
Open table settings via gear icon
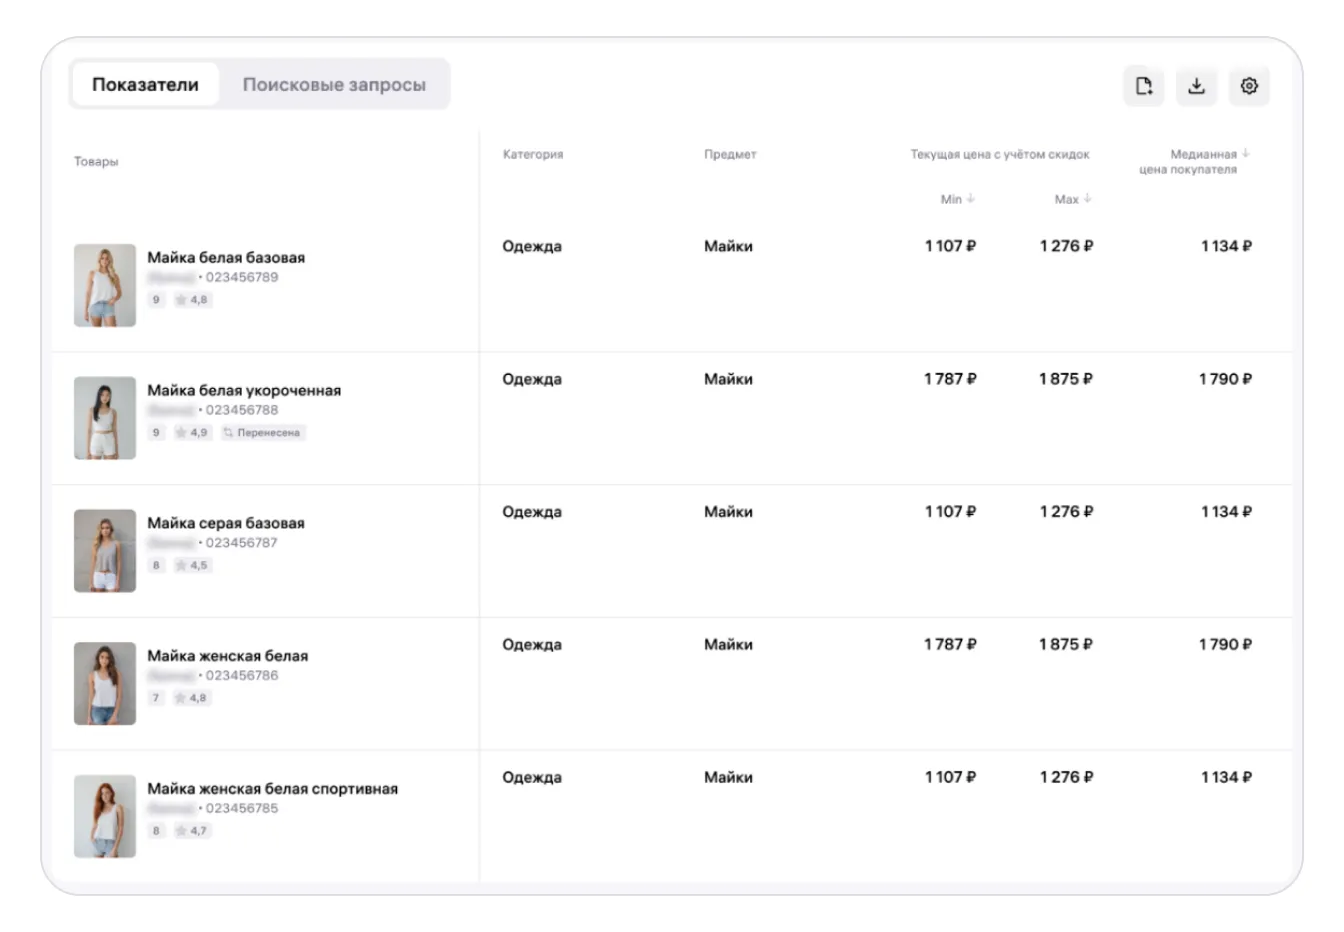point(1249,86)
